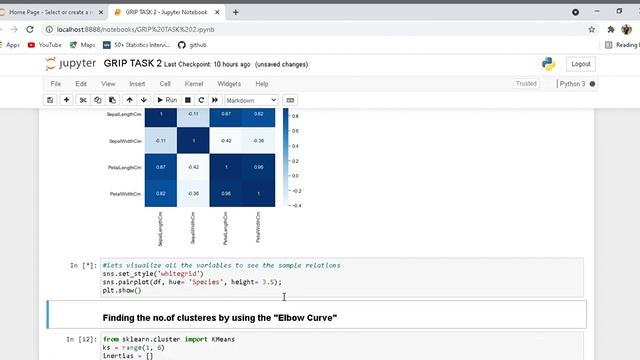Open the Maps bookmark
Viewport: 640px width, 360px height.
click(82, 45)
